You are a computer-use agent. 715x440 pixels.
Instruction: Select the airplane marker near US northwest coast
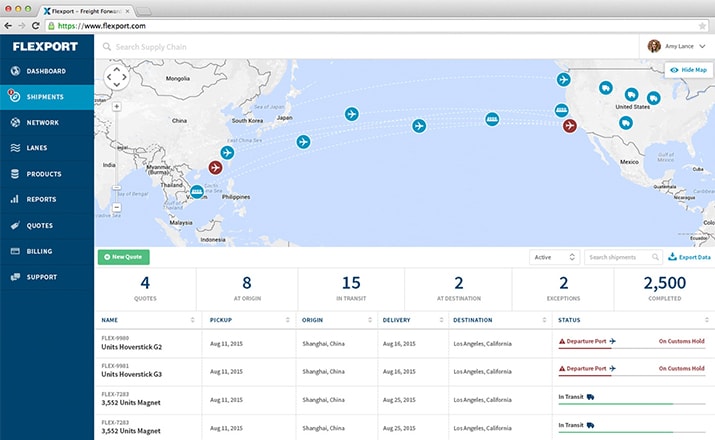tap(564, 79)
